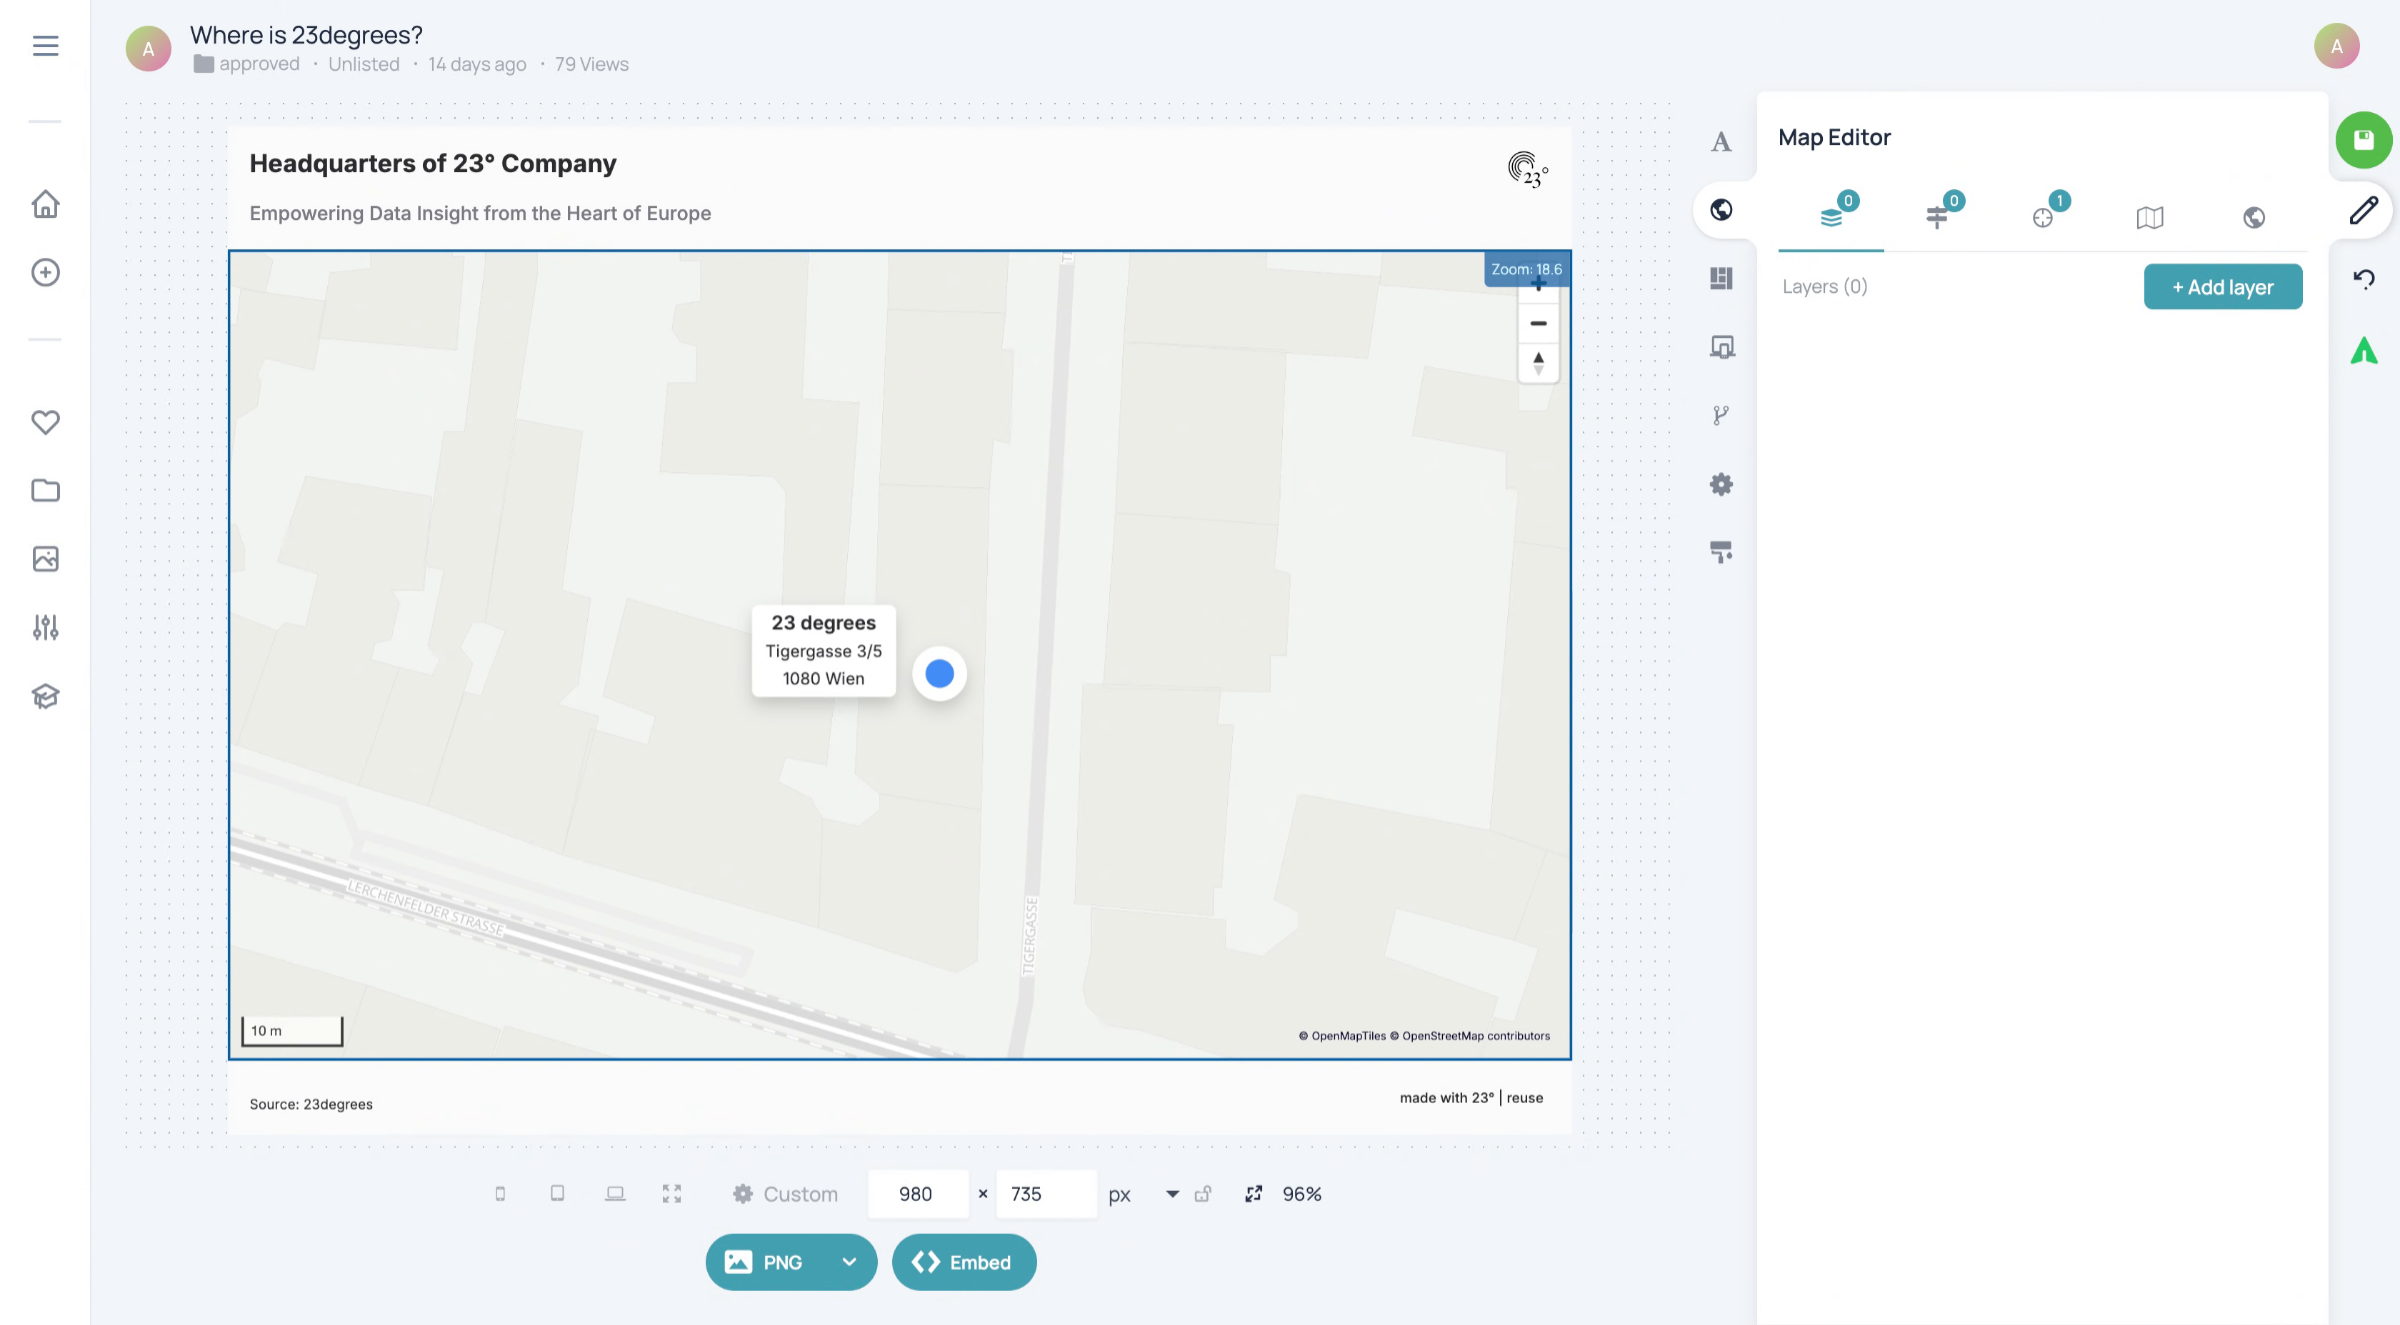The width and height of the screenshot is (2400, 1325).
Task: Toggle the aspect ratio lock
Action: coord(1203,1194)
